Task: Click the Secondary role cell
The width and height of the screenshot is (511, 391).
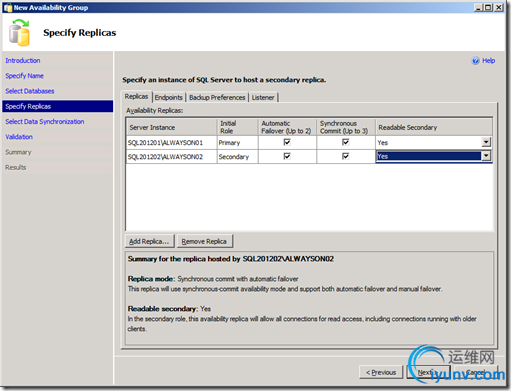Action: click(237, 157)
